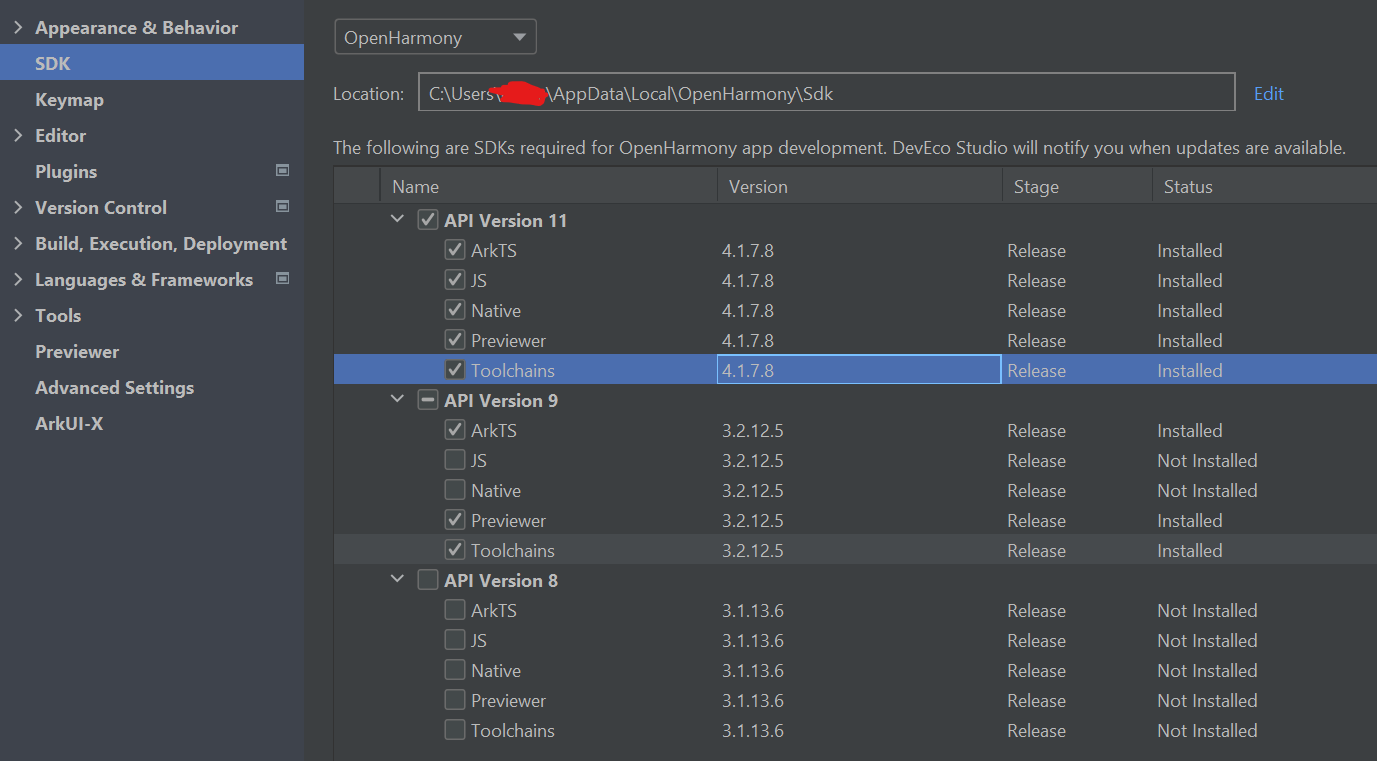Toggle the API Version 8 checkbox

427,580
